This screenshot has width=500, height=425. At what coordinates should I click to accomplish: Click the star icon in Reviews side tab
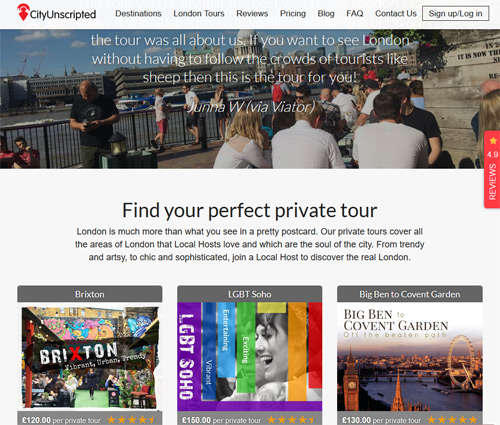[493, 141]
